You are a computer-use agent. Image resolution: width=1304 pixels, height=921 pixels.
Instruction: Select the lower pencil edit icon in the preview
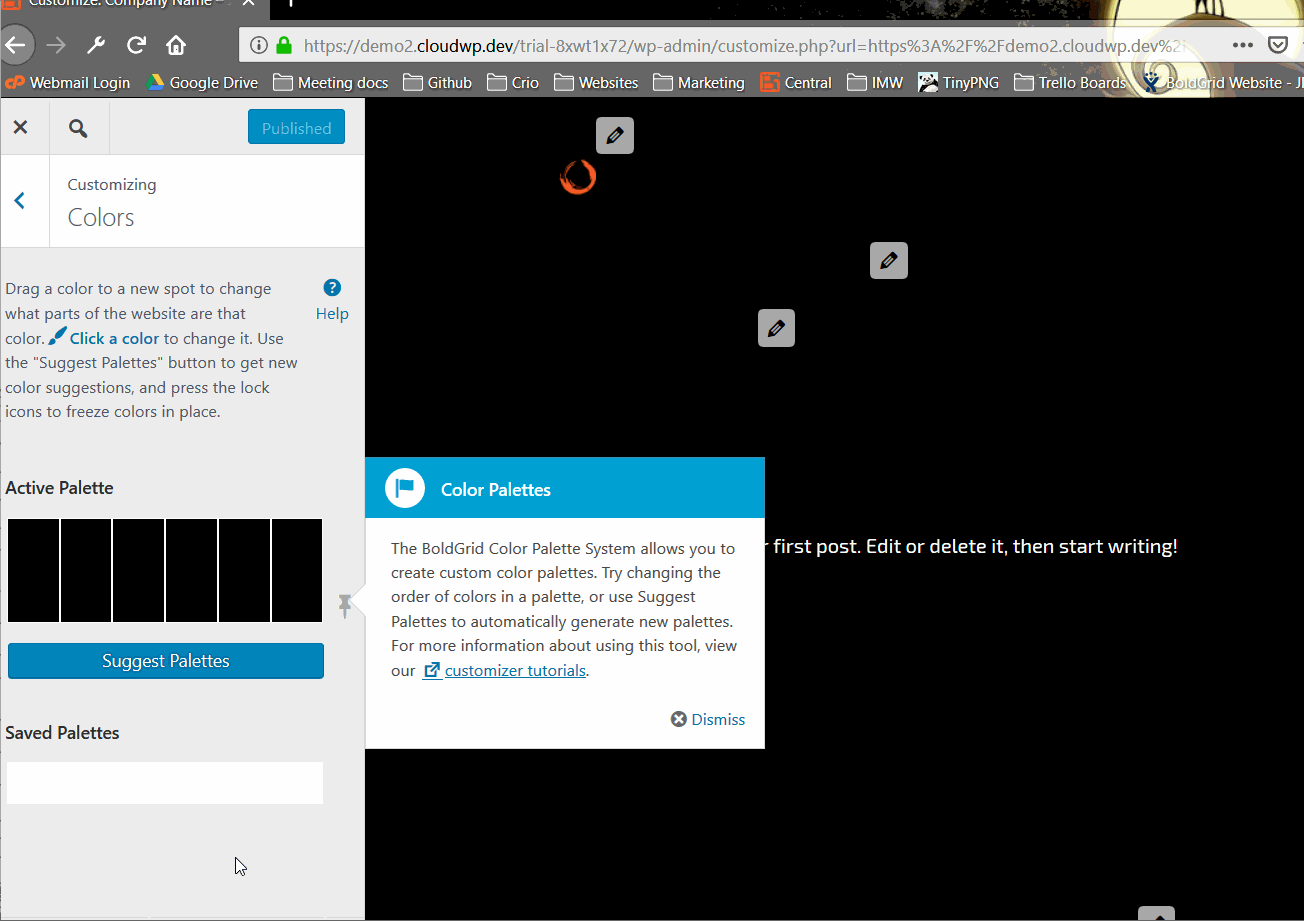tap(776, 328)
